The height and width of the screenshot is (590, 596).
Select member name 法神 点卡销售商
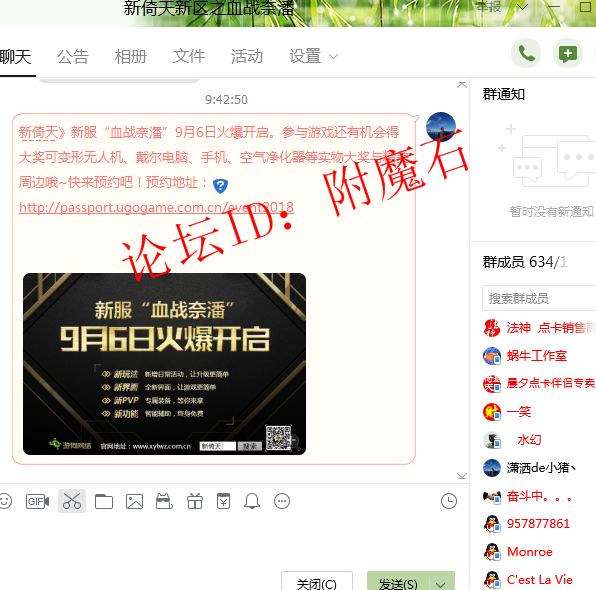(x=551, y=328)
